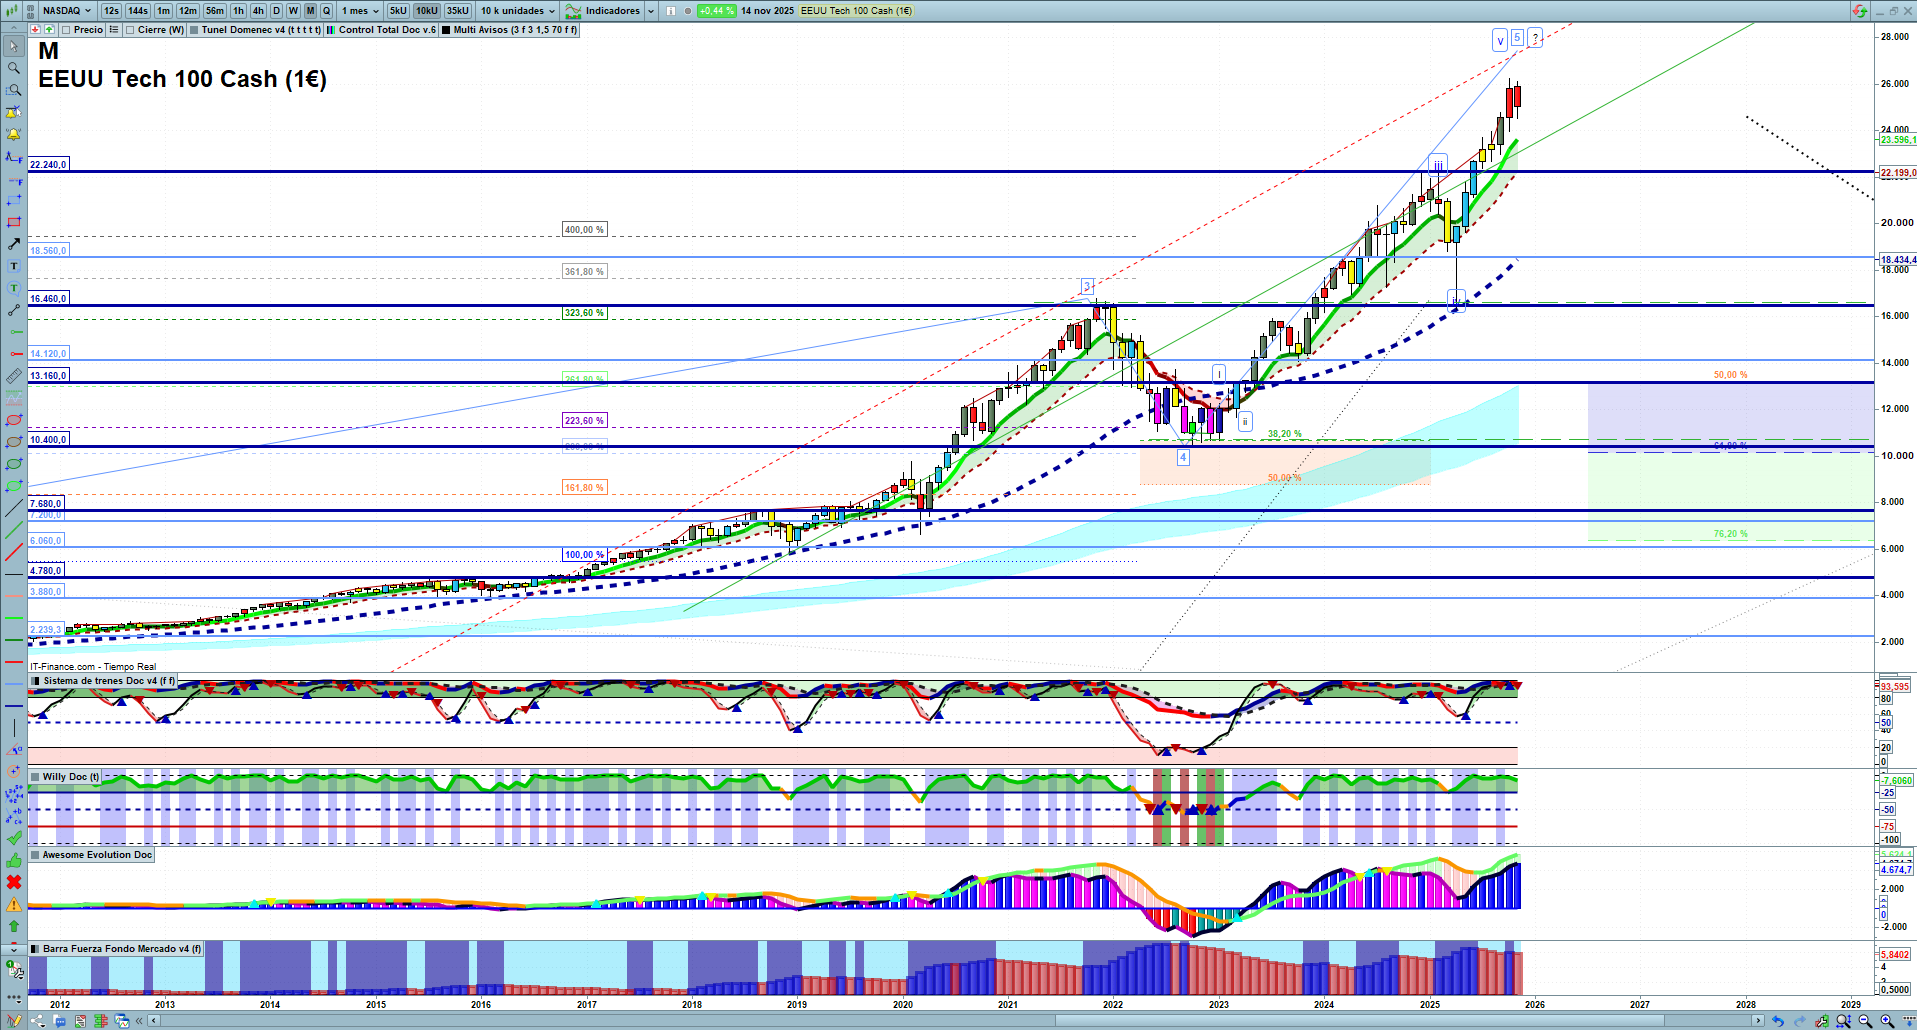
Task: Select the text box T tool
Action: [x=14, y=266]
